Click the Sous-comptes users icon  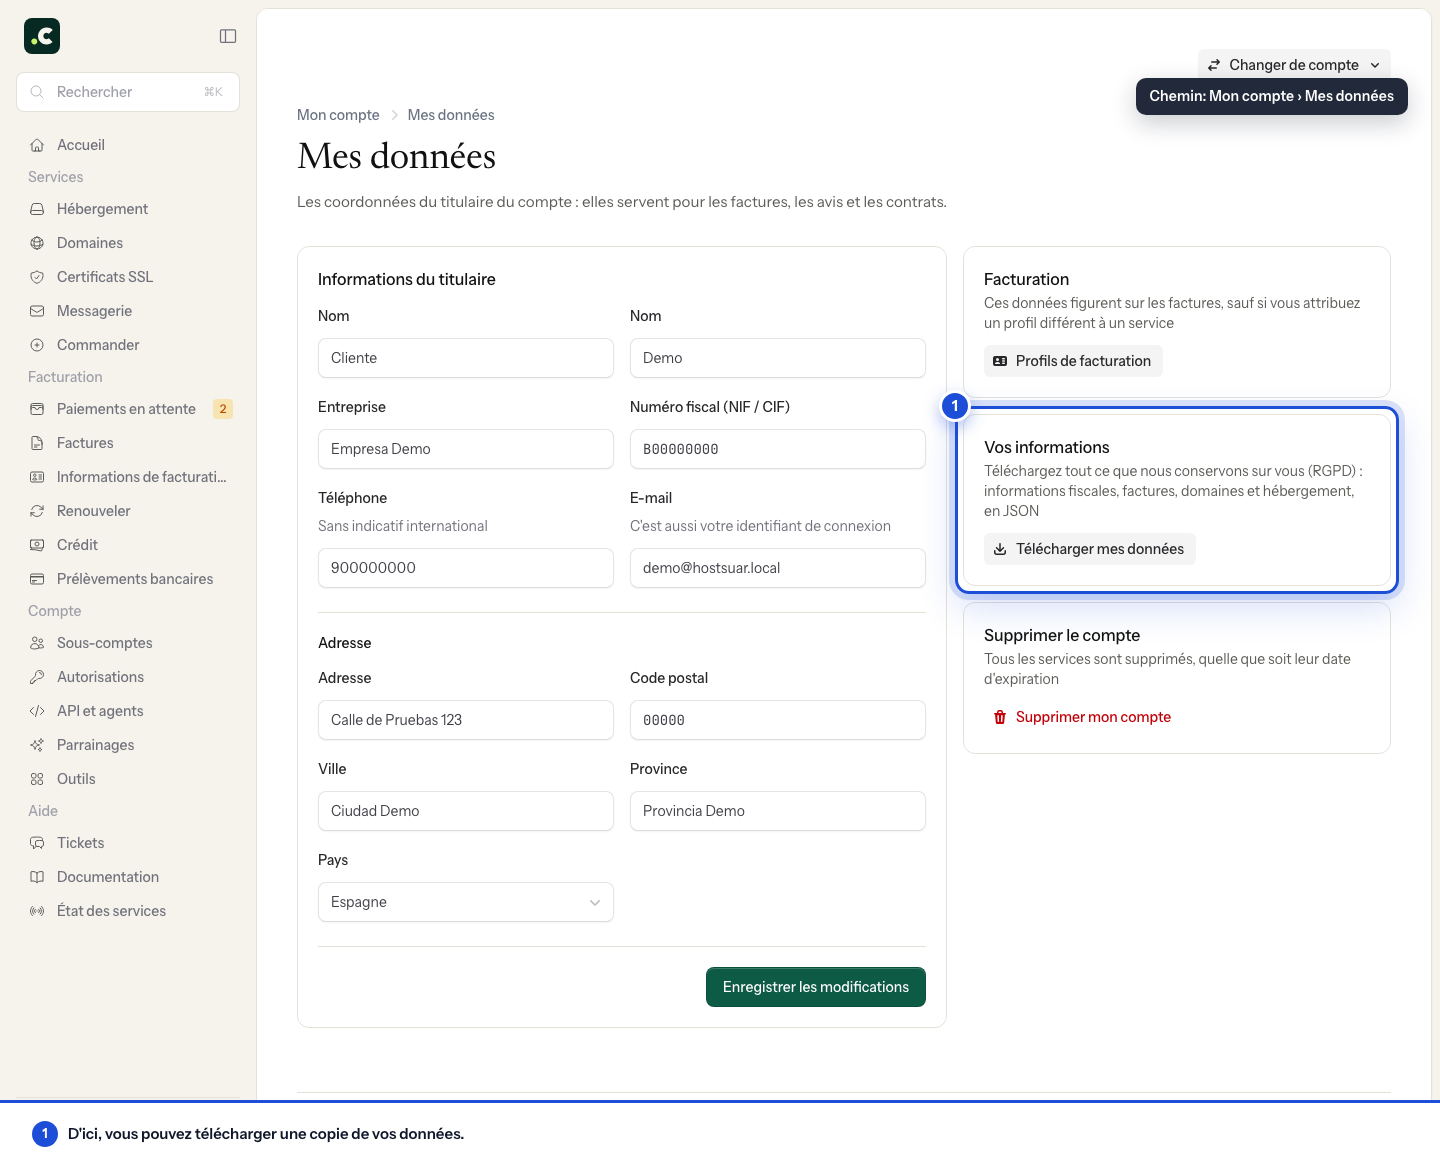(x=37, y=643)
